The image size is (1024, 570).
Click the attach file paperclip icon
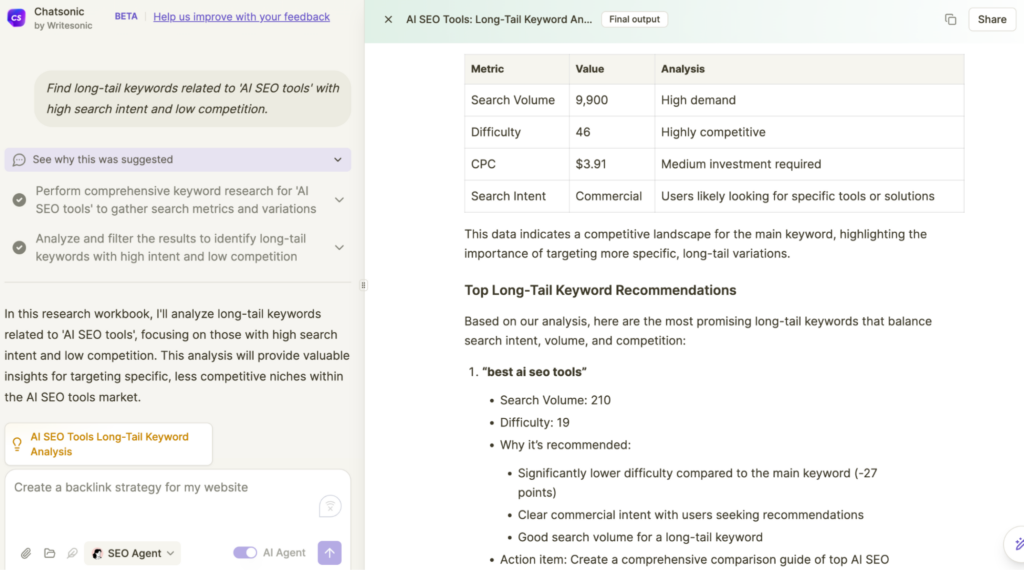click(25, 553)
